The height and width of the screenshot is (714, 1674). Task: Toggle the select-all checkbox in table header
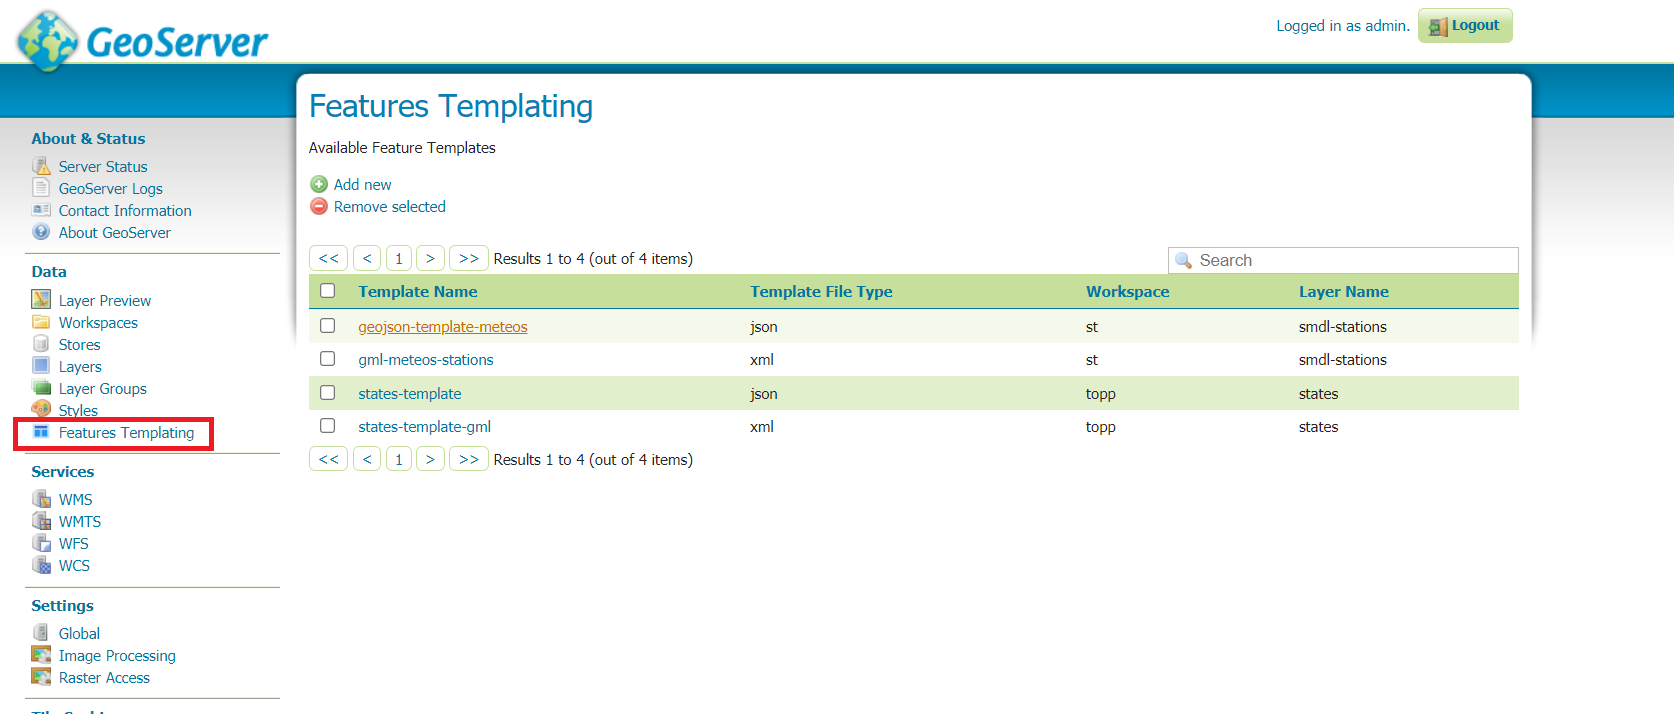327,291
